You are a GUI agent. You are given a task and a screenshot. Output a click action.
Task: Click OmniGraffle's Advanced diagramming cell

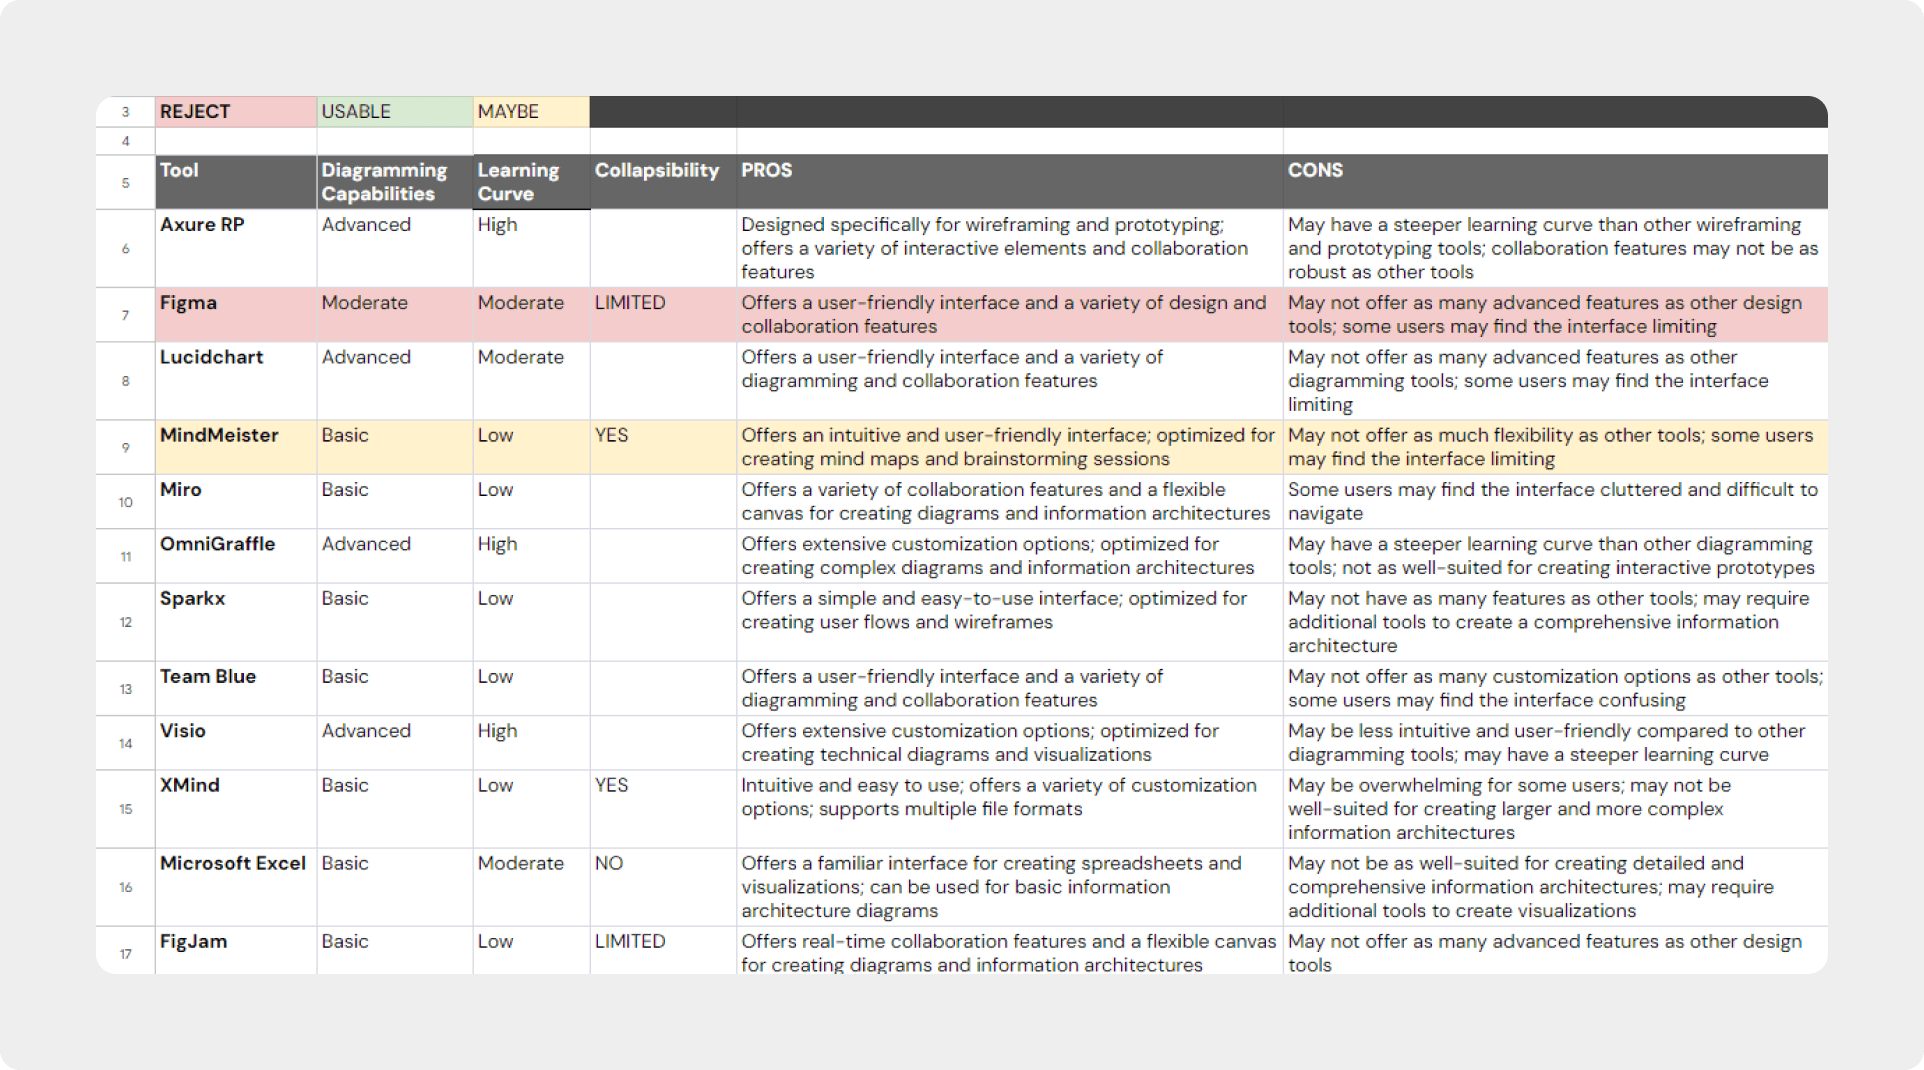[x=395, y=556]
